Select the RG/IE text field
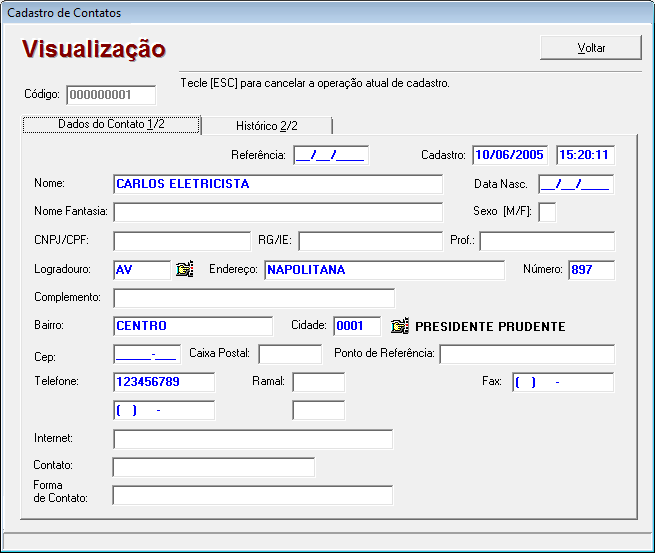This screenshot has width=655, height=553. [370, 241]
